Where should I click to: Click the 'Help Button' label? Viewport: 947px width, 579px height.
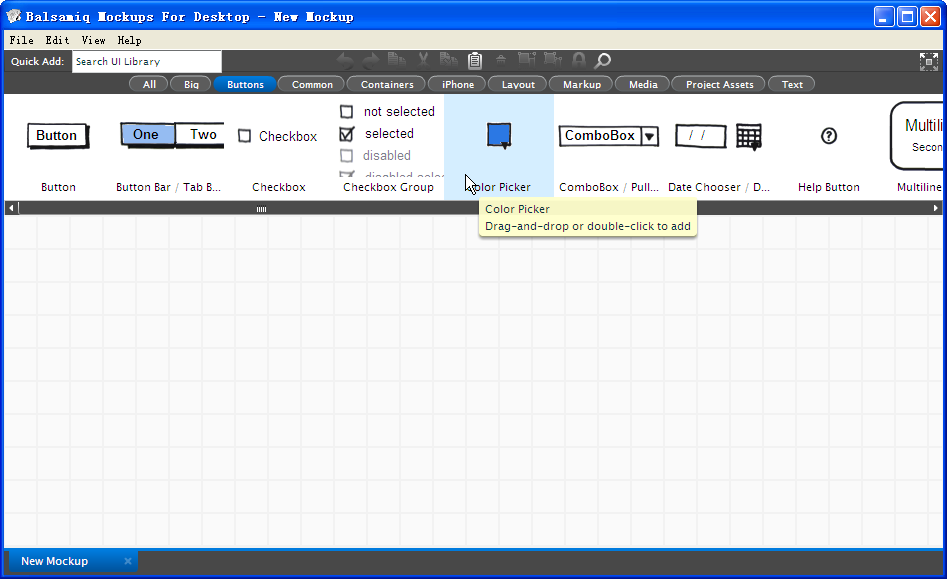click(x=829, y=187)
